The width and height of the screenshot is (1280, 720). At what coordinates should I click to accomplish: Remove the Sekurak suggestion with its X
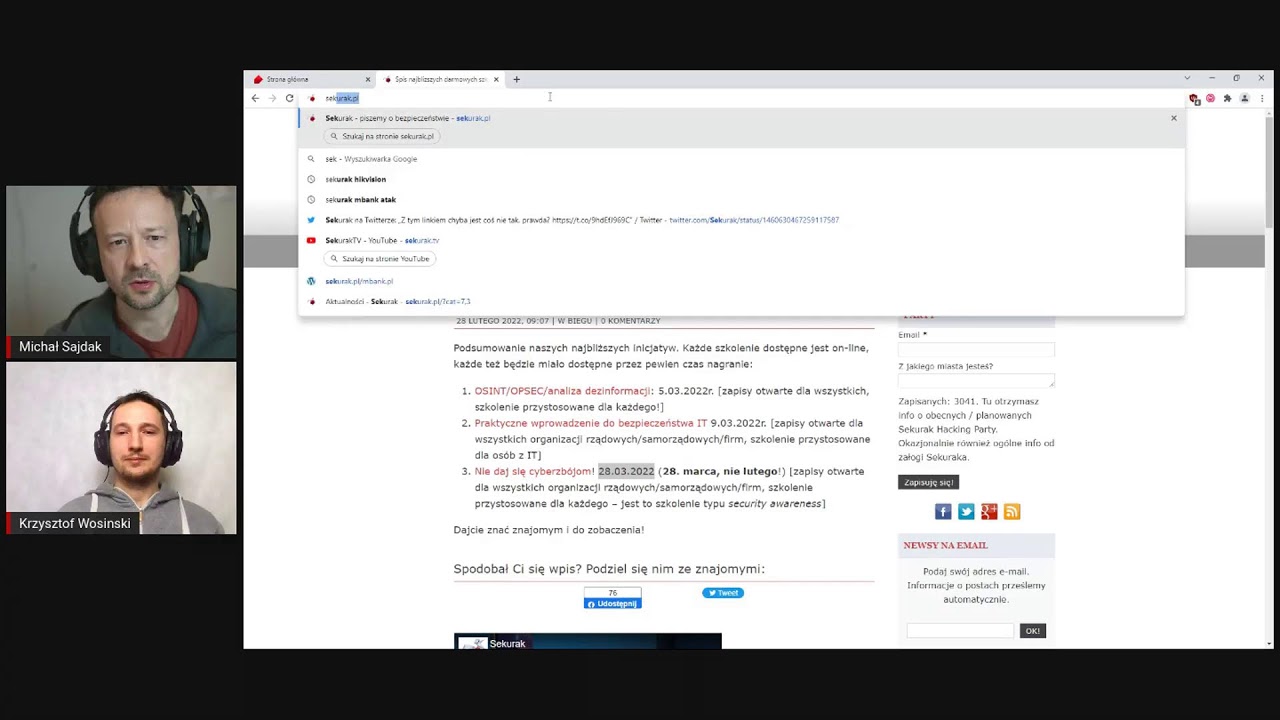pyautogui.click(x=1174, y=118)
